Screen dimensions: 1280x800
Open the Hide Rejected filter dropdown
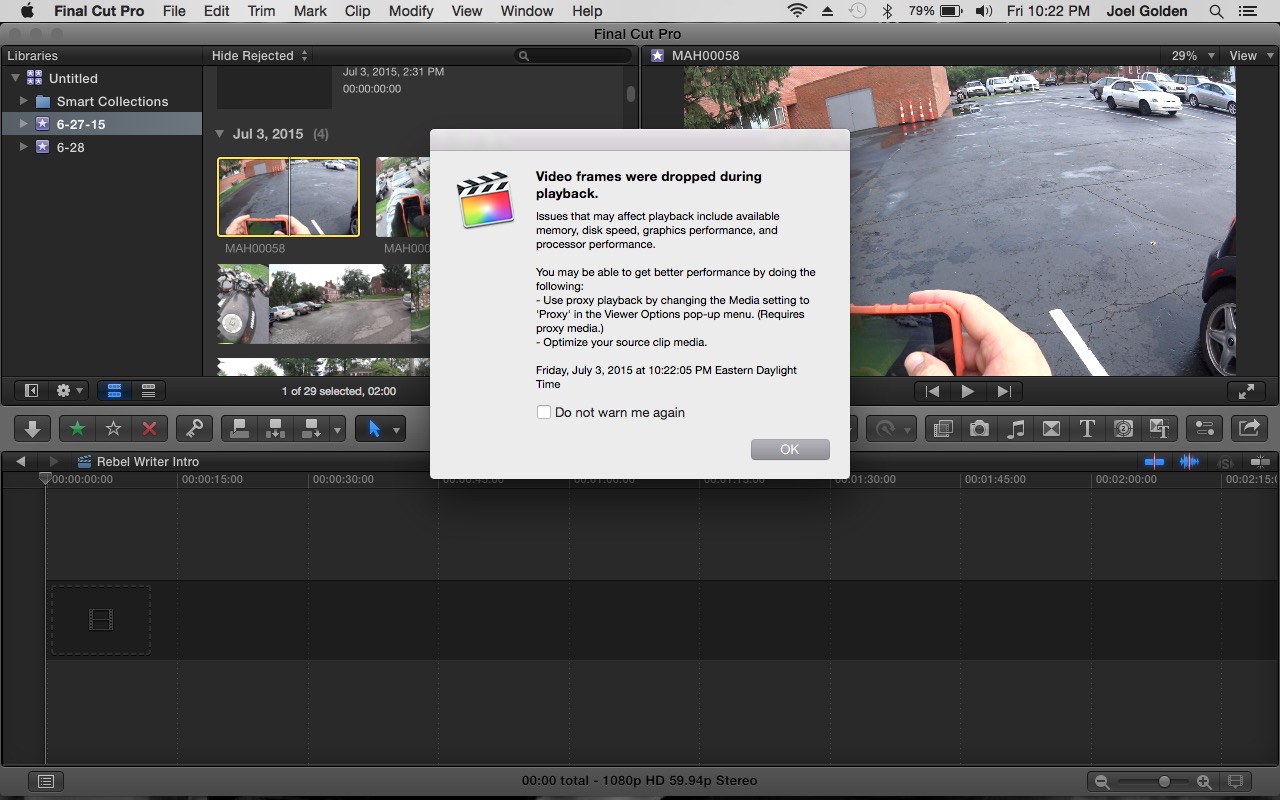point(260,56)
